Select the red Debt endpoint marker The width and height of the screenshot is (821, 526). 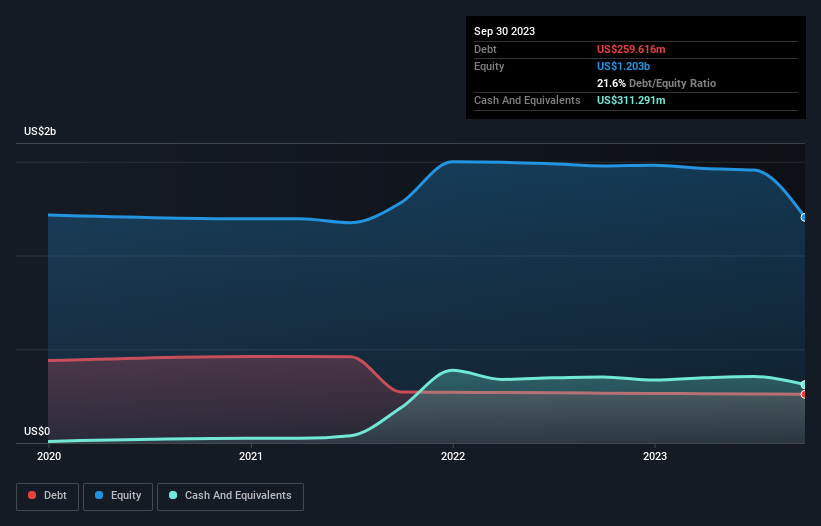click(804, 394)
